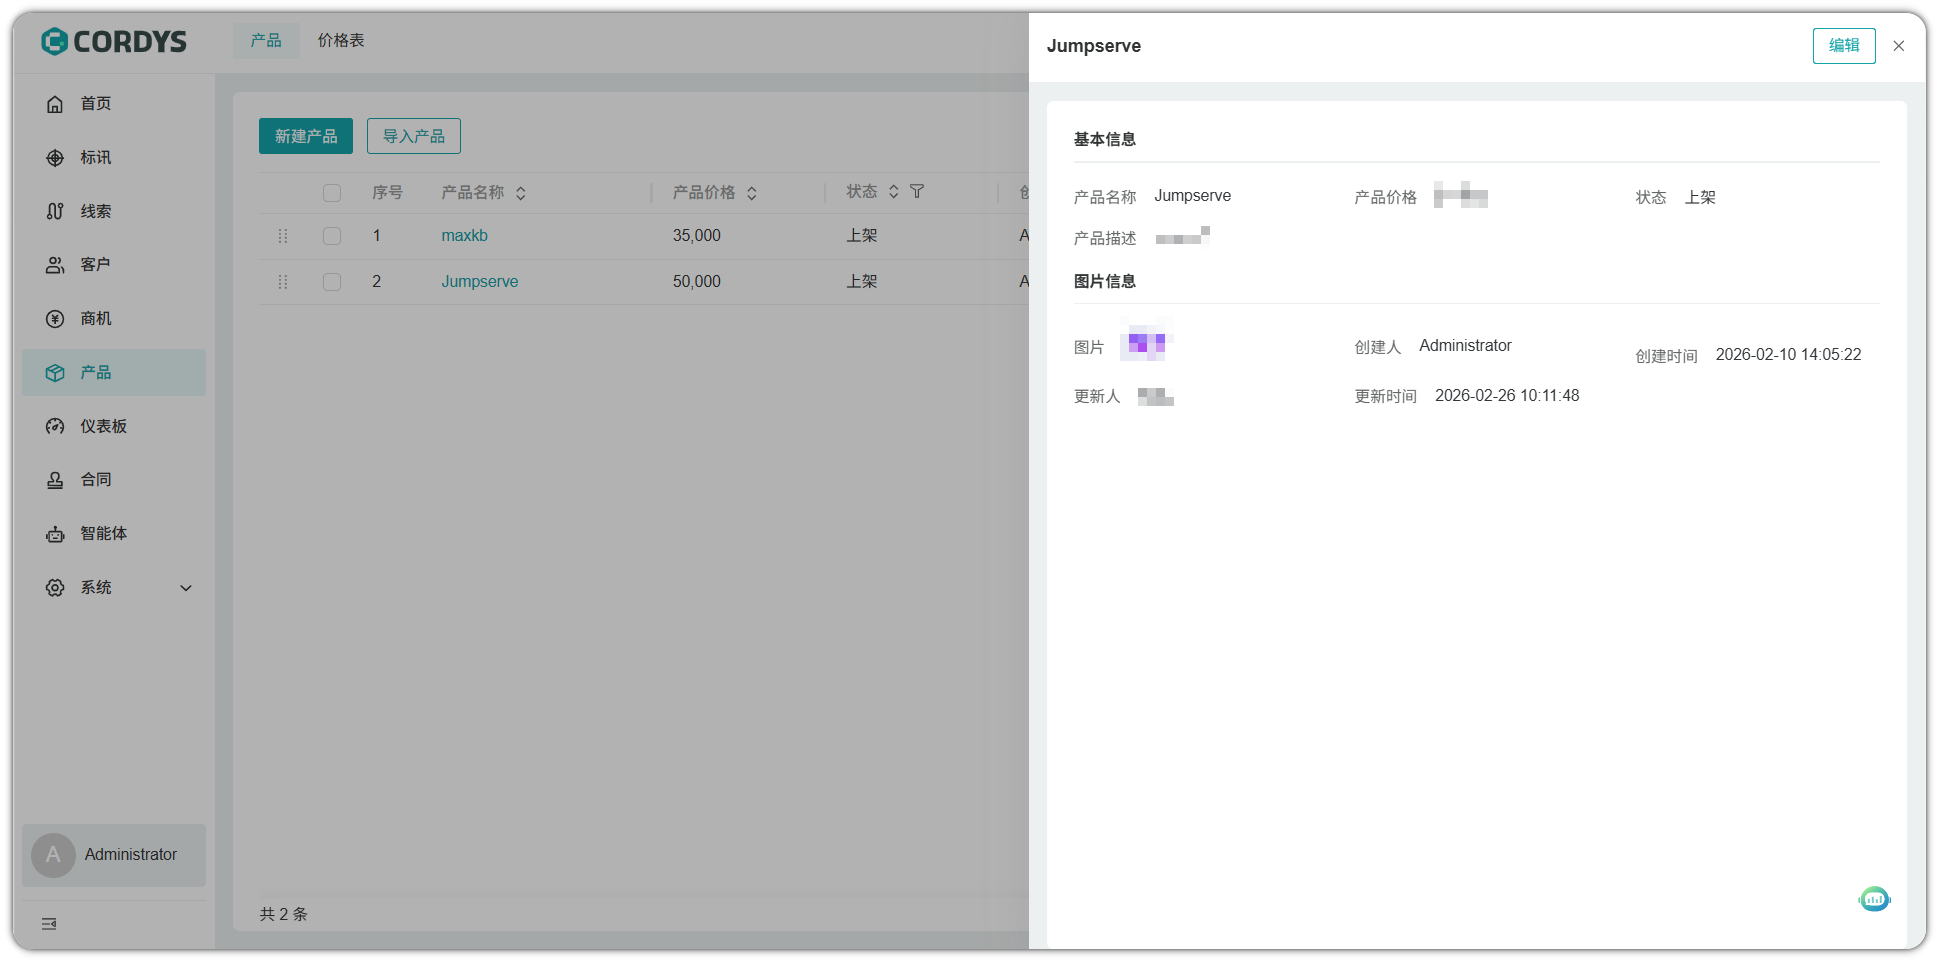Click the 商机 opportunity yen icon
Image resolution: width=1939 pixels, height=962 pixels.
(x=55, y=319)
